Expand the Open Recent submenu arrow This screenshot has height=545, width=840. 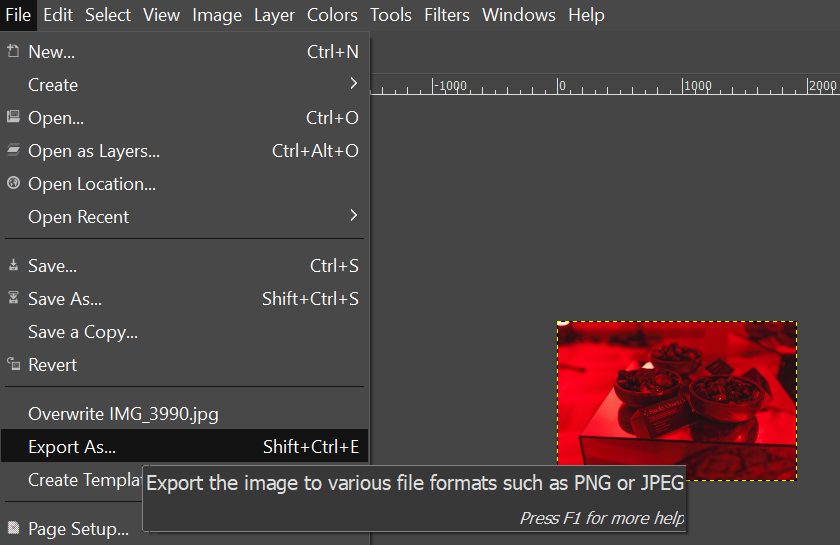[x=353, y=216]
